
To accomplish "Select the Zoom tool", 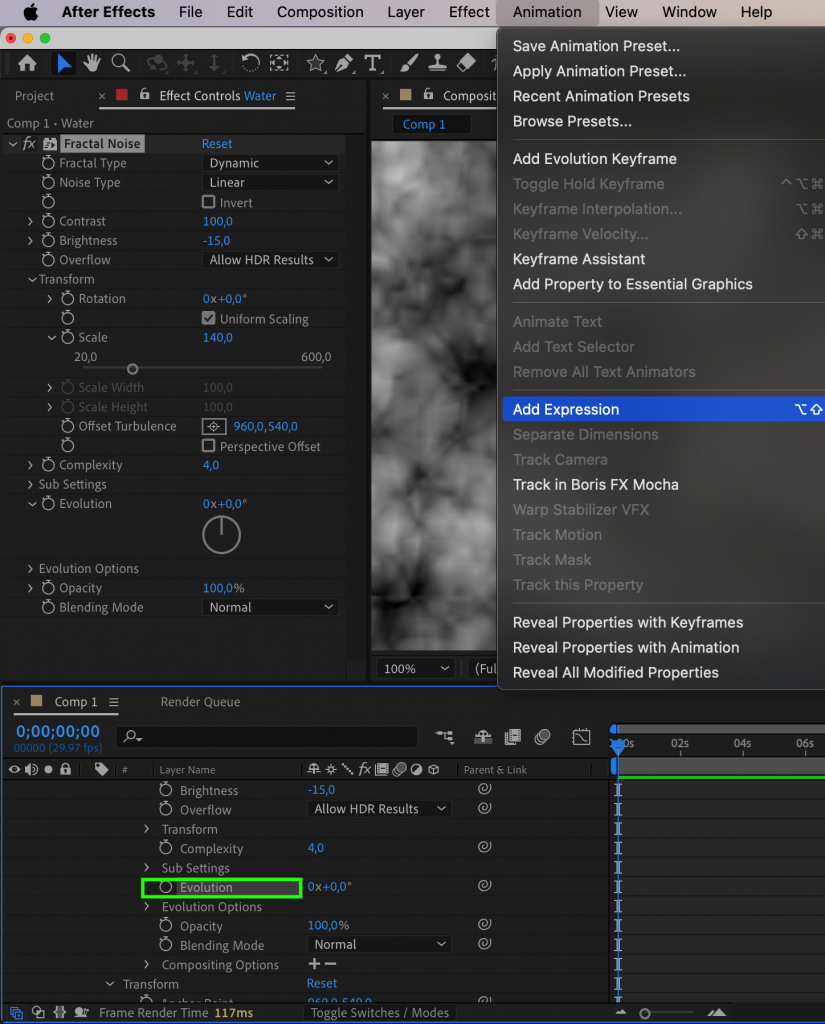I will point(120,62).
